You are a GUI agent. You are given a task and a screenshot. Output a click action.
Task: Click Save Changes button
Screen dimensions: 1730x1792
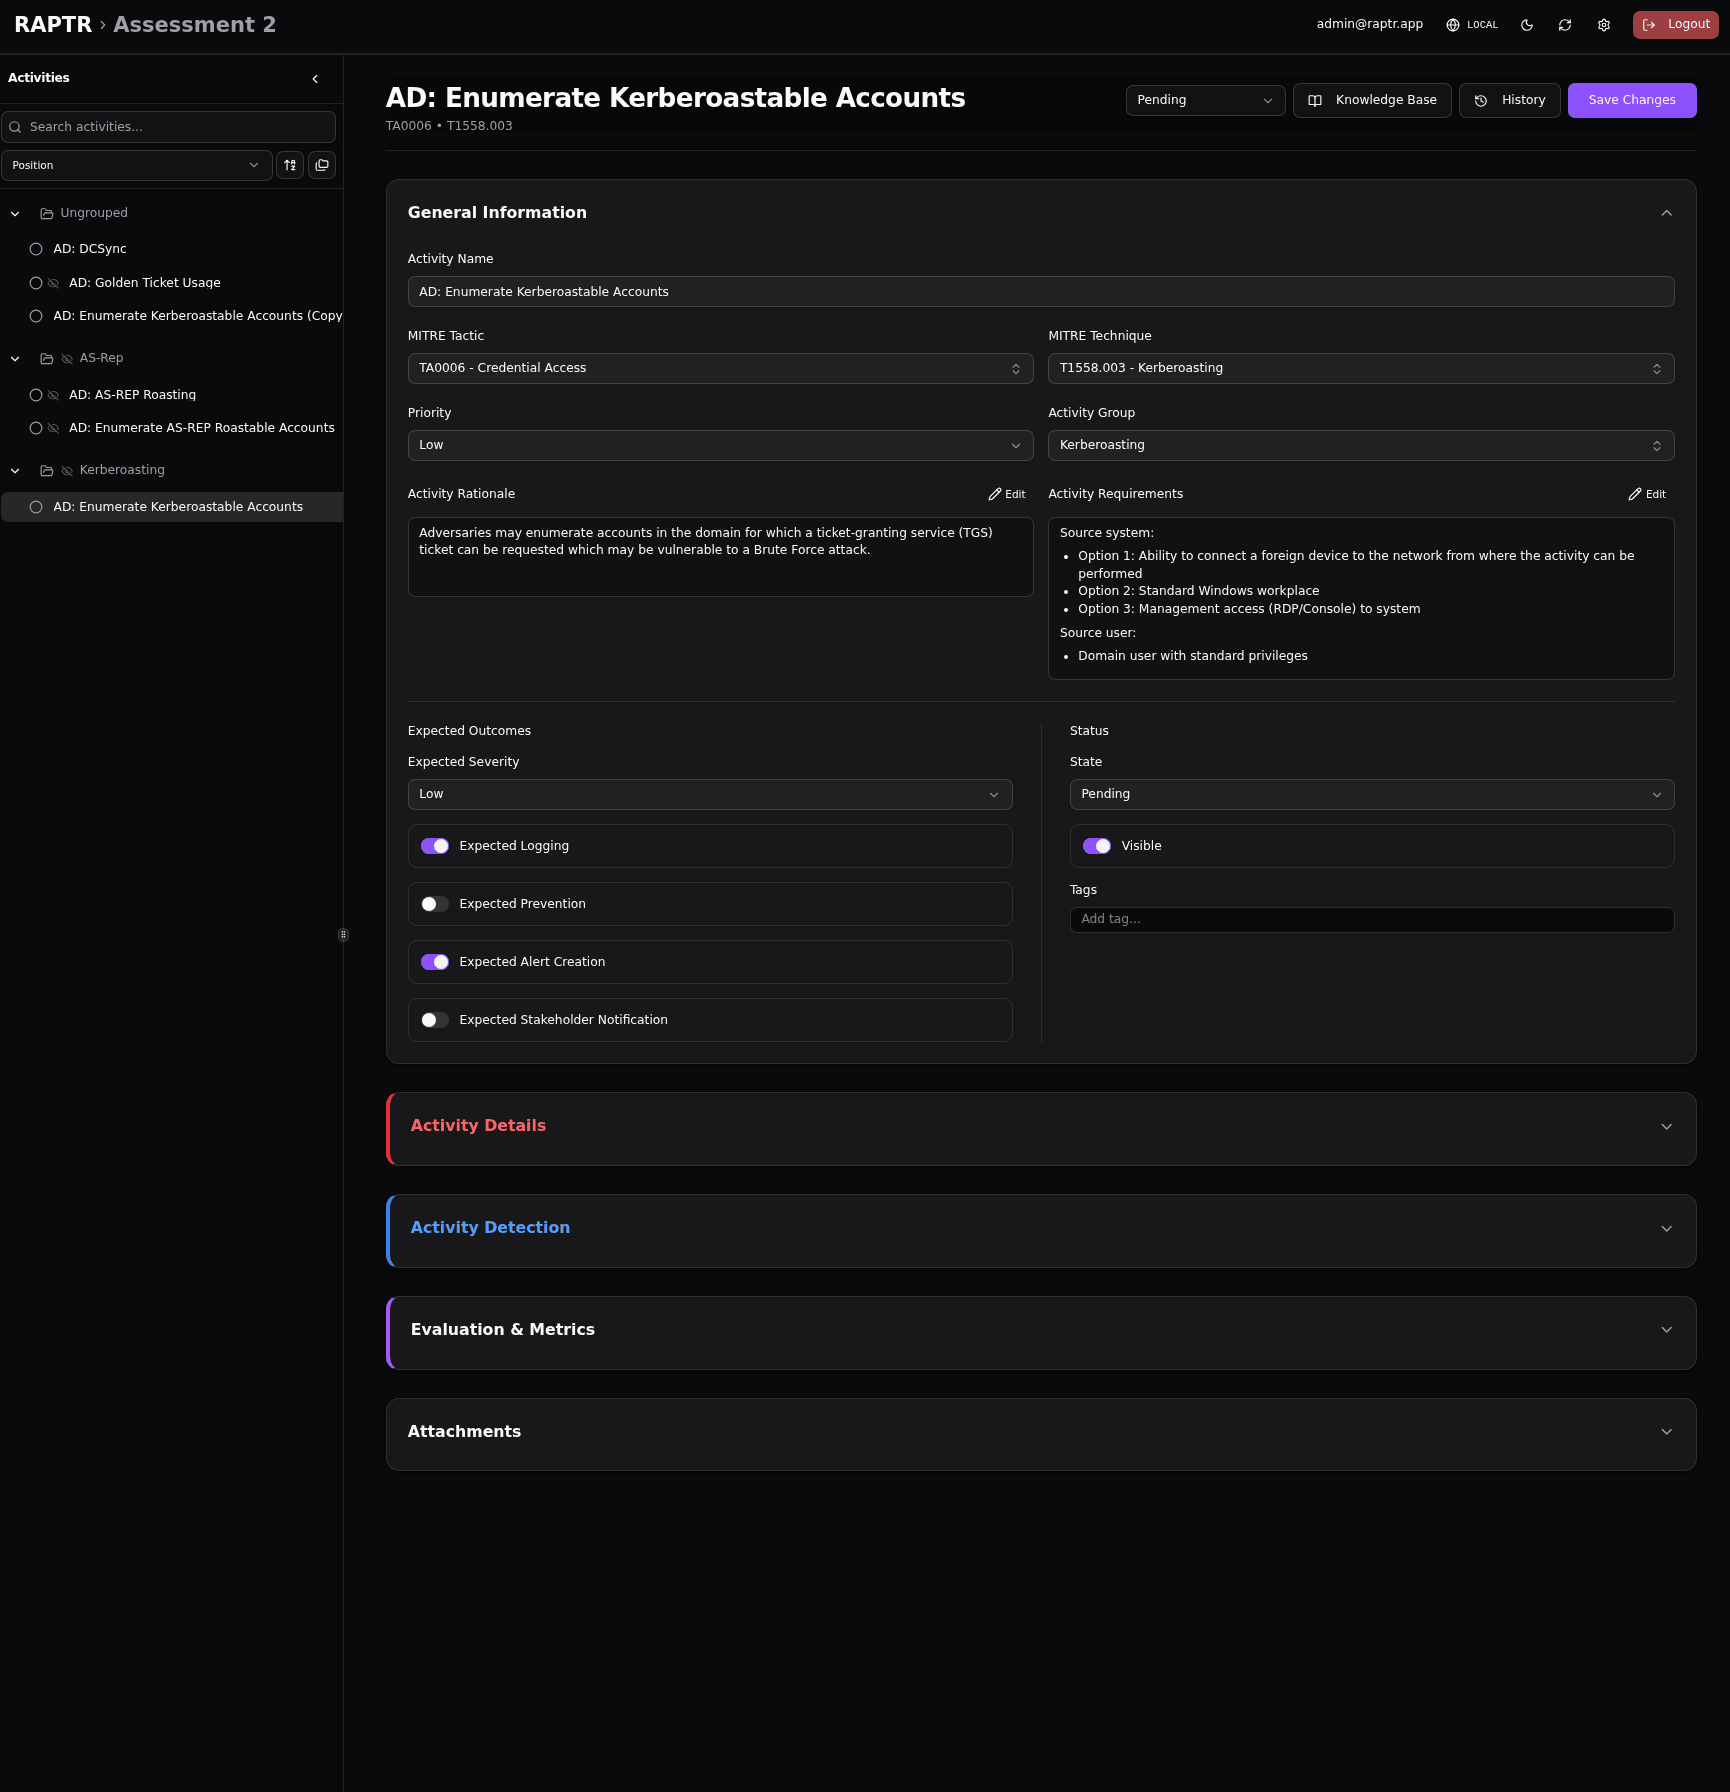pyautogui.click(x=1631, y=100)
